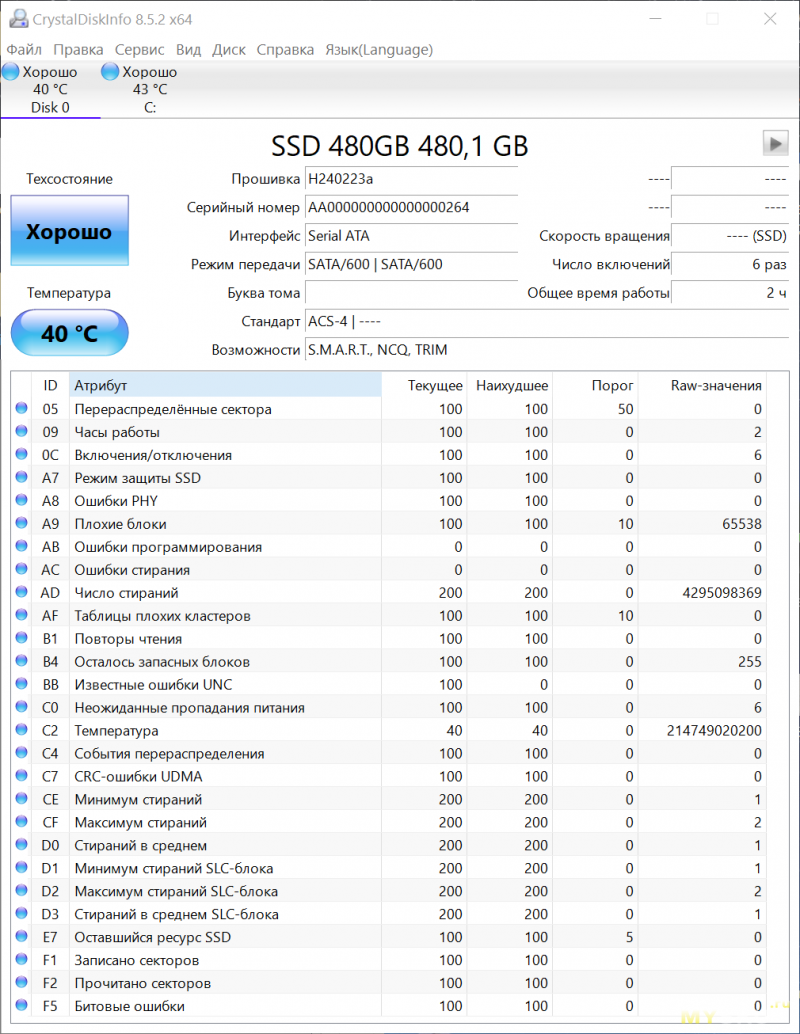
Task: Click the Стандарт field ACS-4
Action: pos(547,321)
